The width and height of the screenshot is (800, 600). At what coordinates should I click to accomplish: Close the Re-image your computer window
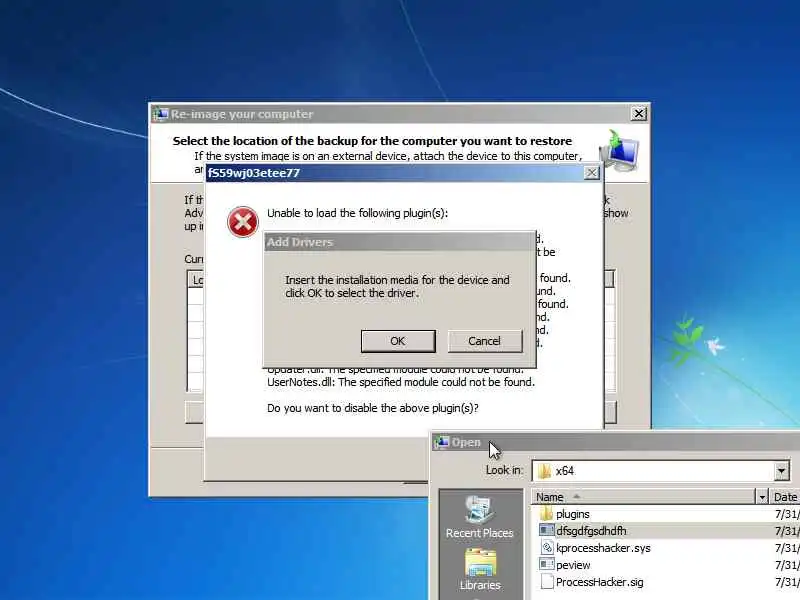(639, 114)
